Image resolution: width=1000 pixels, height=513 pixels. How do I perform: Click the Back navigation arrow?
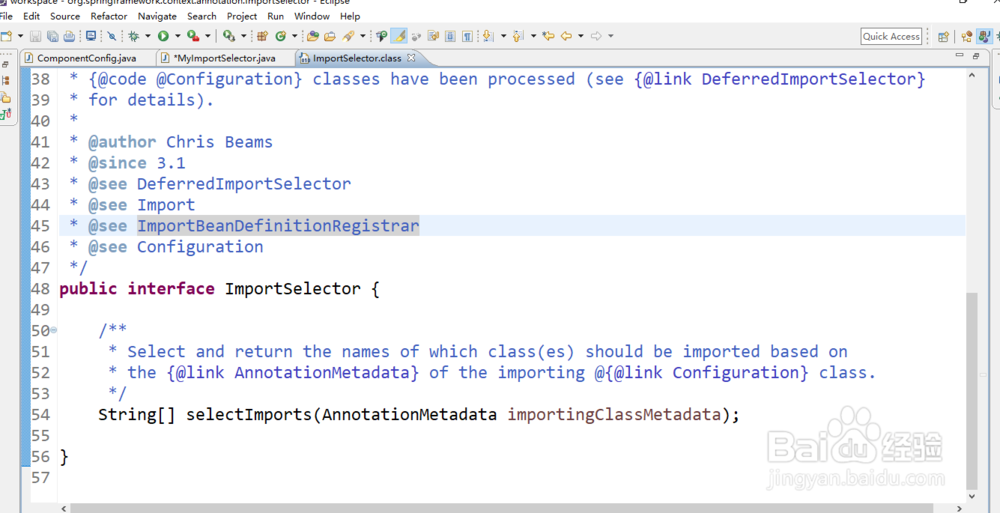(566, 36)
